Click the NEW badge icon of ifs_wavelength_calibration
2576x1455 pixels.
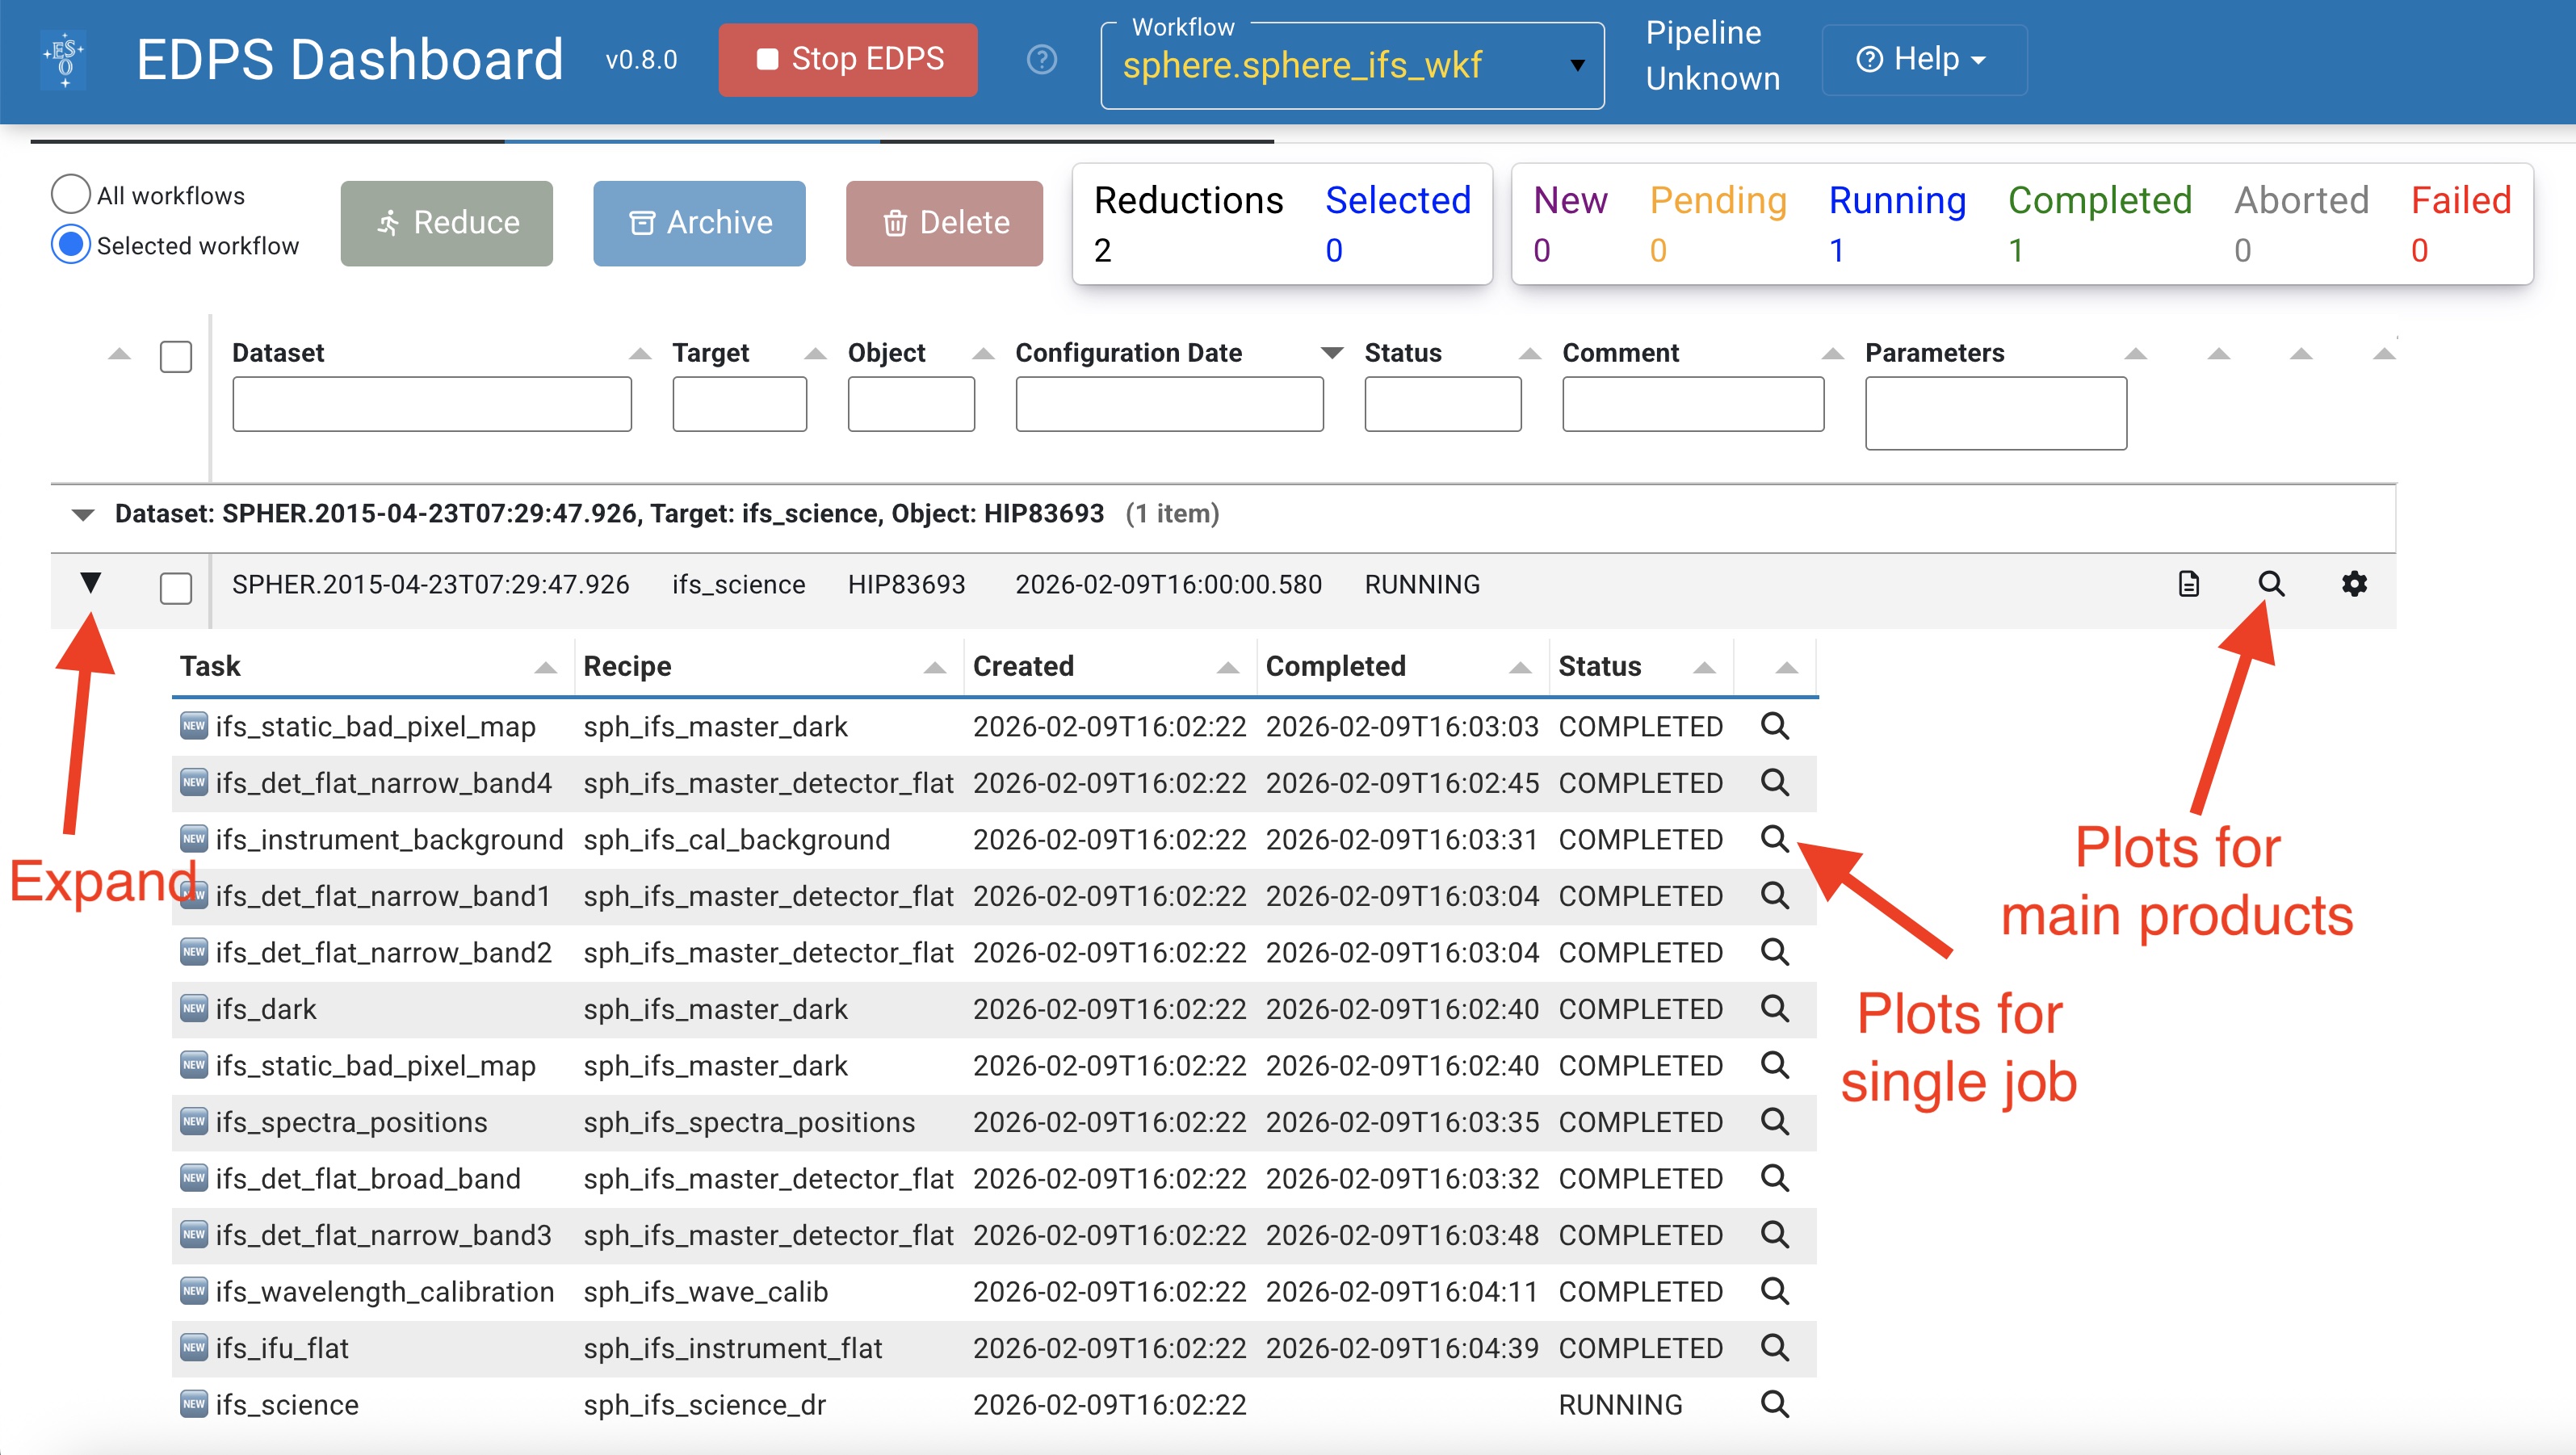194,1291
